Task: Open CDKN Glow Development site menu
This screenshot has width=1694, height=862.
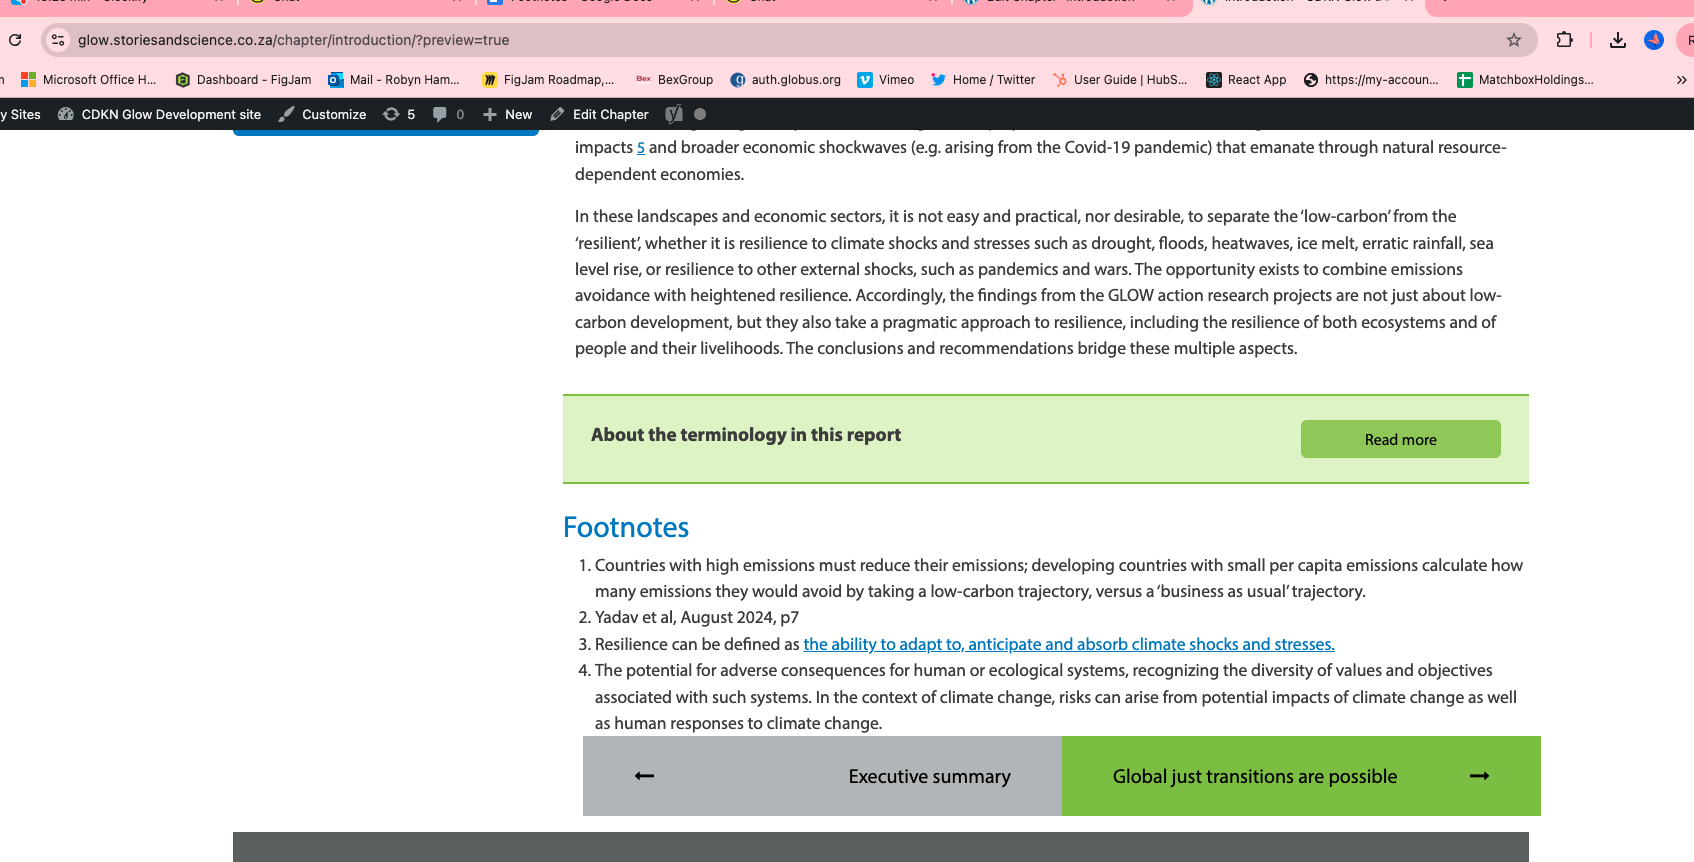Action: [x=160, y=114]
